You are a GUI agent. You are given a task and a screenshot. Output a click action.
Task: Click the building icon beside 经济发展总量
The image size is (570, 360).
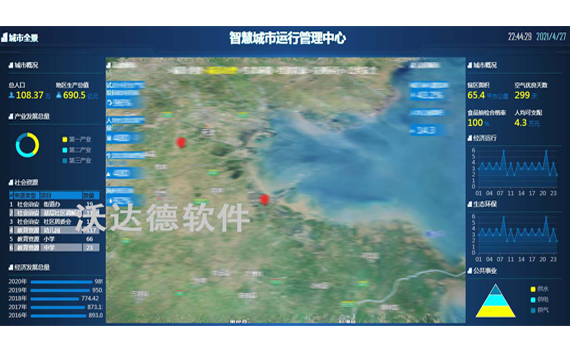click(x=11, y=267)
